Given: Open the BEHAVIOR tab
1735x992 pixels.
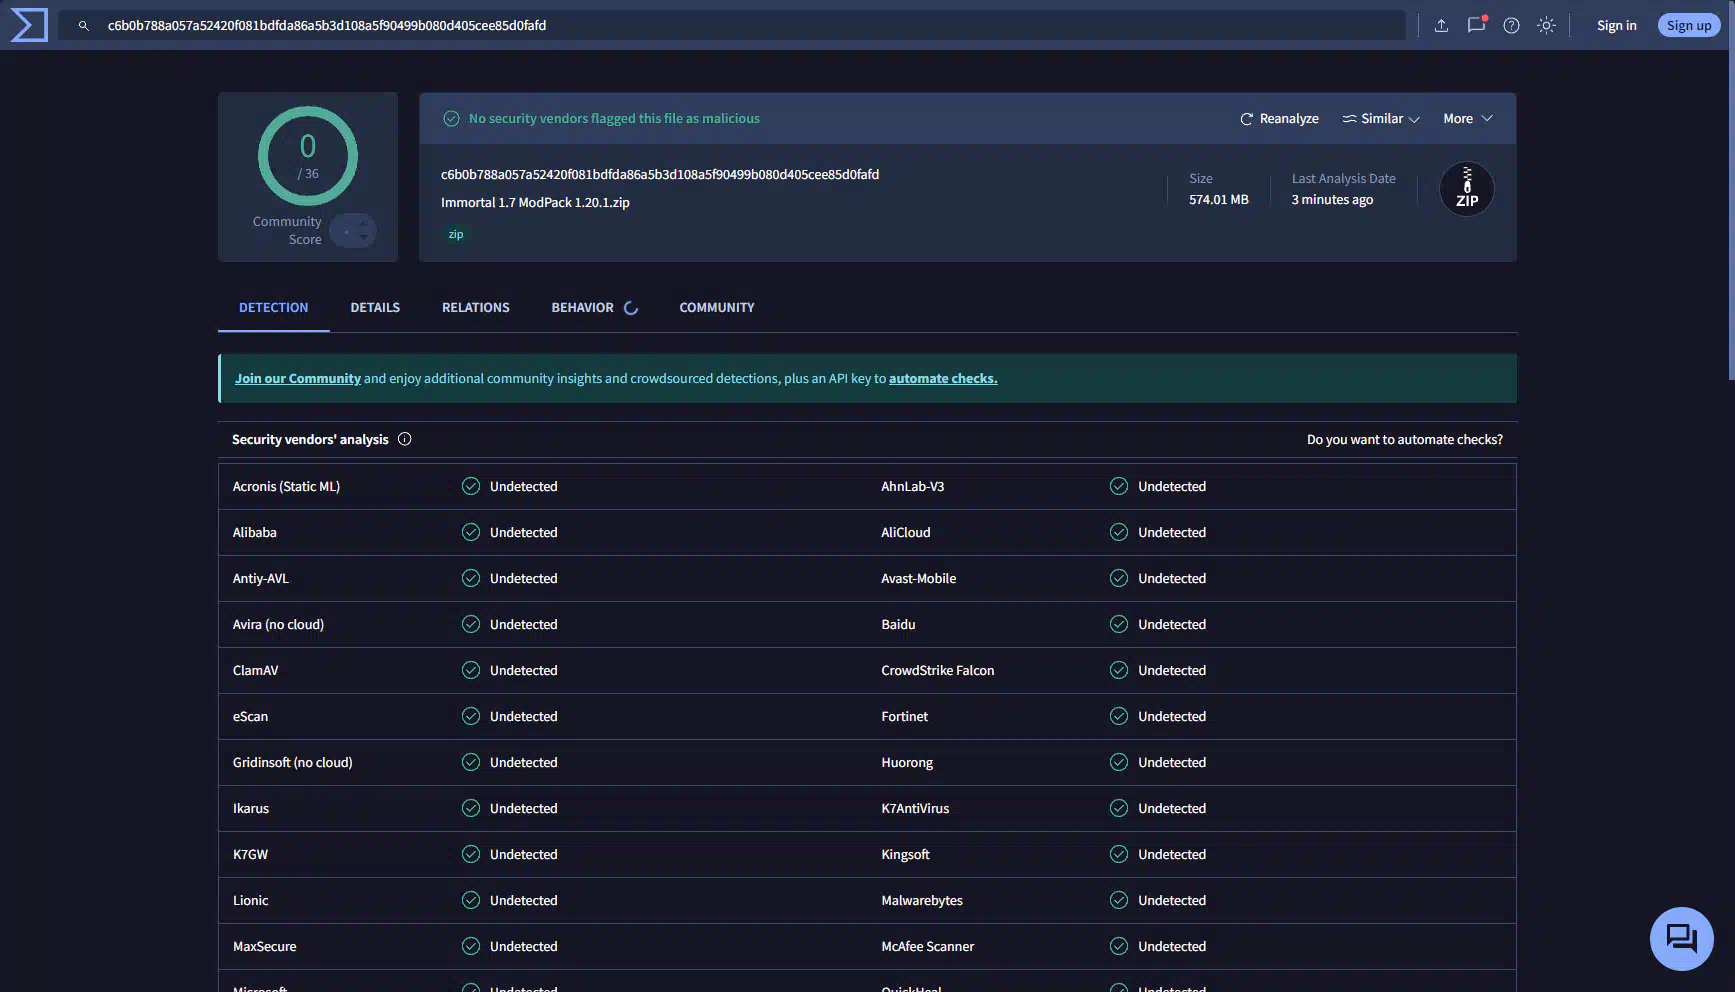Looking at the screenshot, I should 583,308.
